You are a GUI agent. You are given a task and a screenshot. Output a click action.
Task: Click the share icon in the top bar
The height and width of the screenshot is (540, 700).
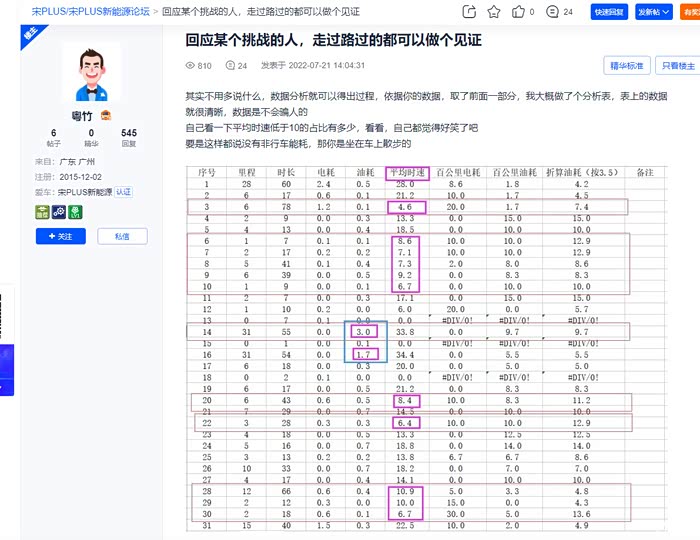coord(469,12)
